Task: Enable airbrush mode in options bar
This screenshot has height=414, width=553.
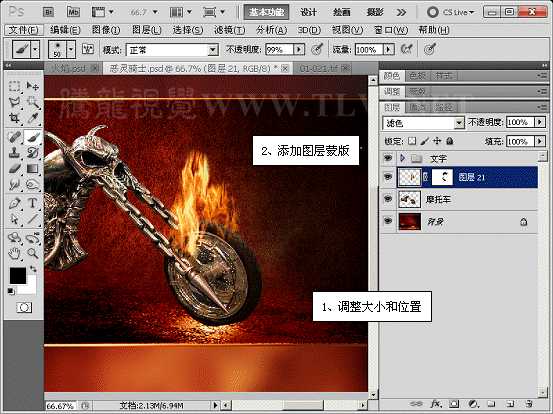Action: tap(407, 49)
